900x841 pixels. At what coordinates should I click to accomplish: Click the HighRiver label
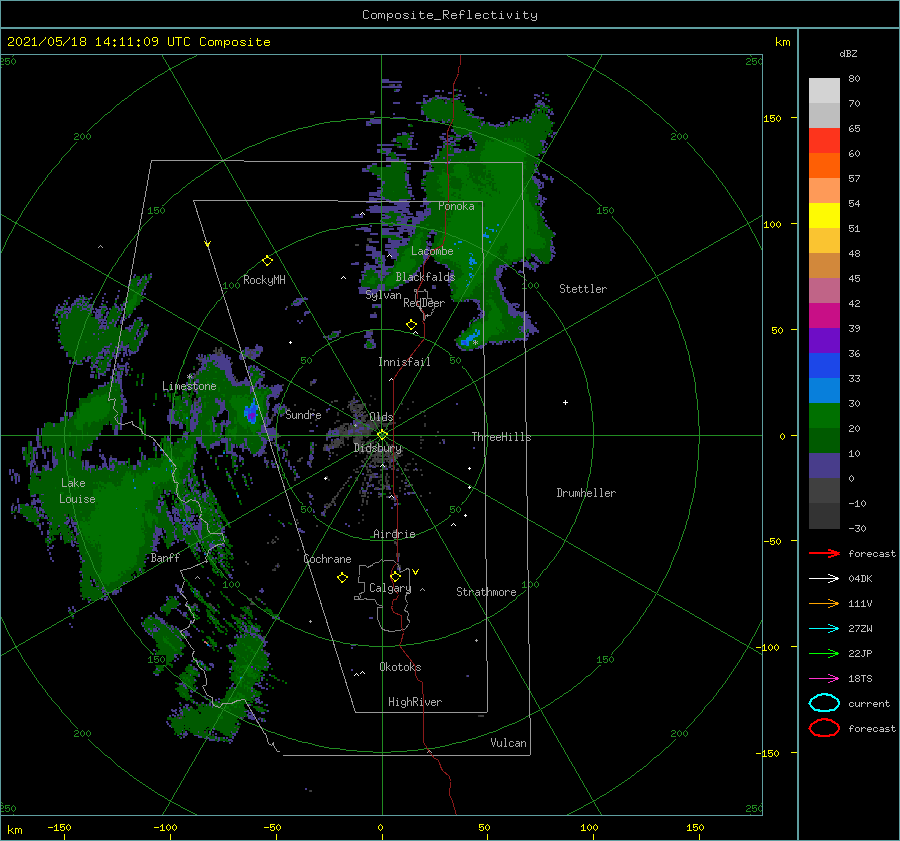pyautogui.click(x=415, y=702)
